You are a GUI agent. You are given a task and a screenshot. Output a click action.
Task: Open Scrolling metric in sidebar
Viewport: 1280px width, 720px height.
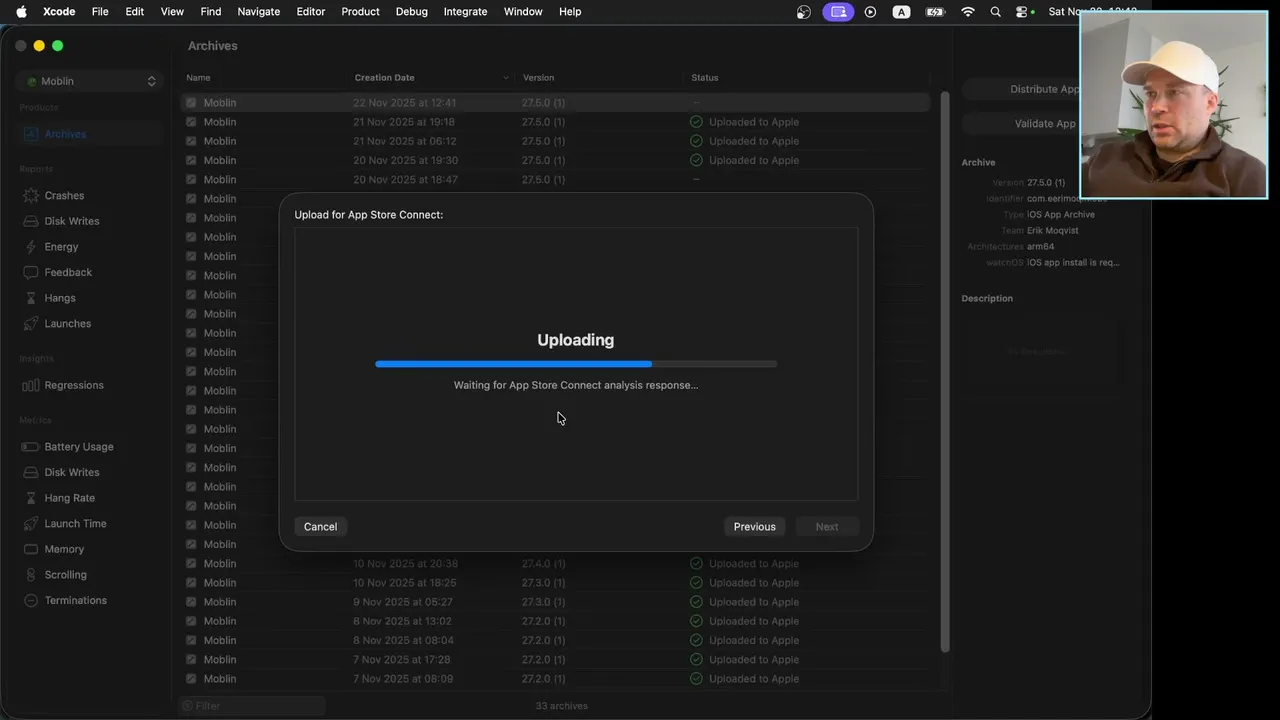pos(65,575)
